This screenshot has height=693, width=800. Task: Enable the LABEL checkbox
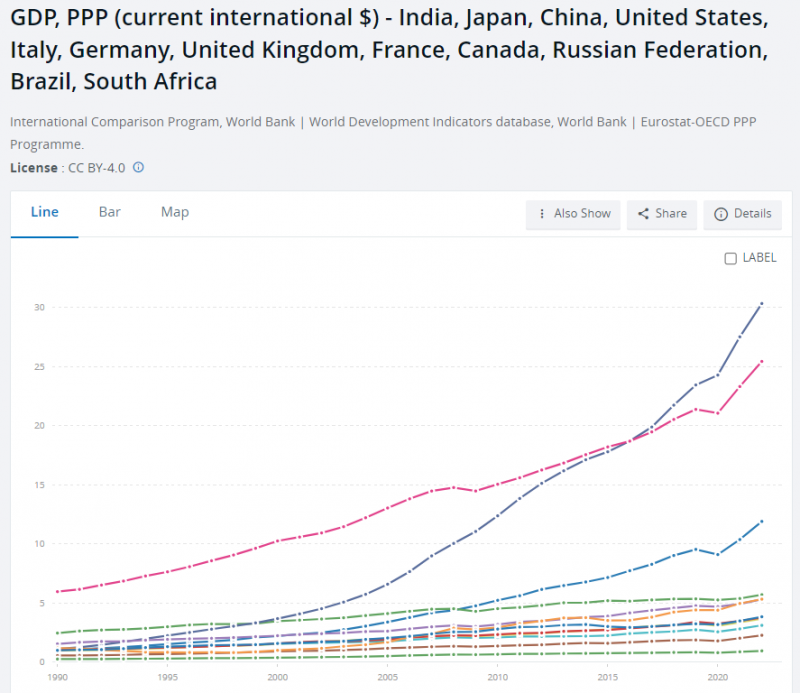pos(730,258)
